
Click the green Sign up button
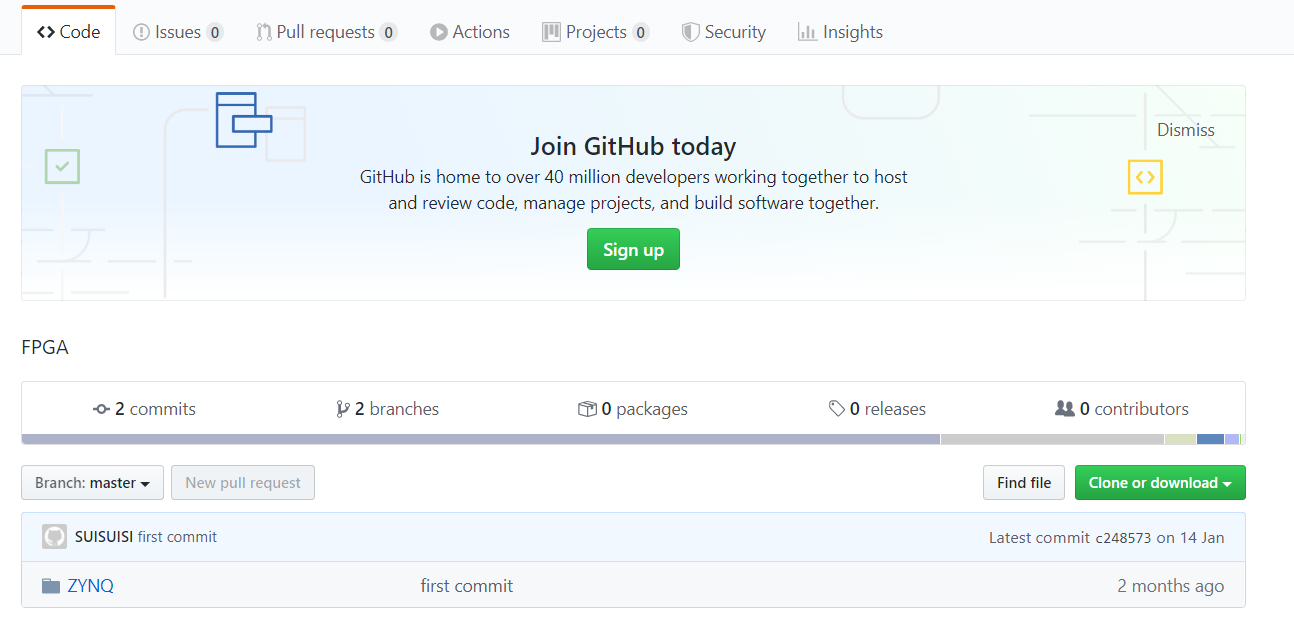633,249
